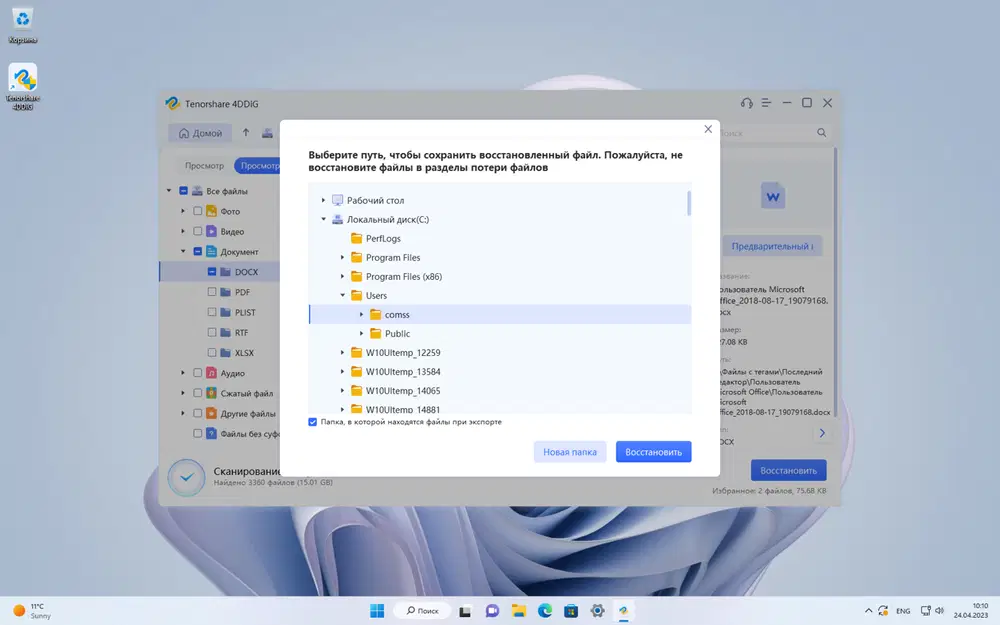Toggle the Document category checkbox
The image size is (1000, 625).
pyautogui.click(x=198, y=251)
